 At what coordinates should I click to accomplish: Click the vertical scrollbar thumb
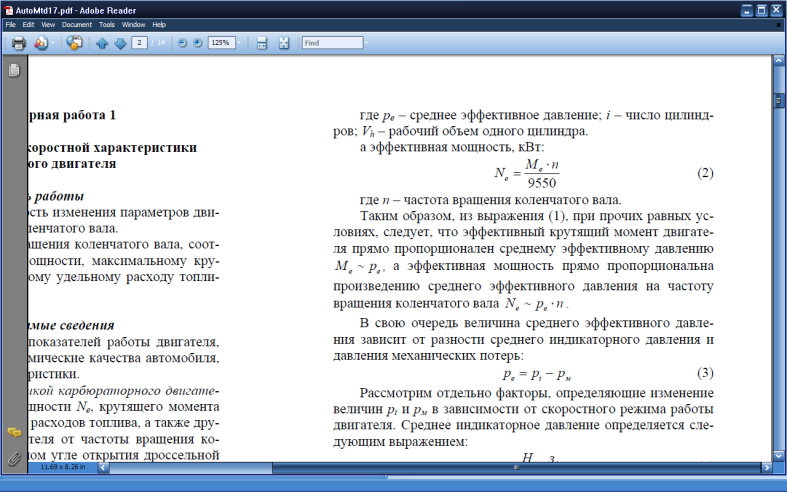pos(778,100)
